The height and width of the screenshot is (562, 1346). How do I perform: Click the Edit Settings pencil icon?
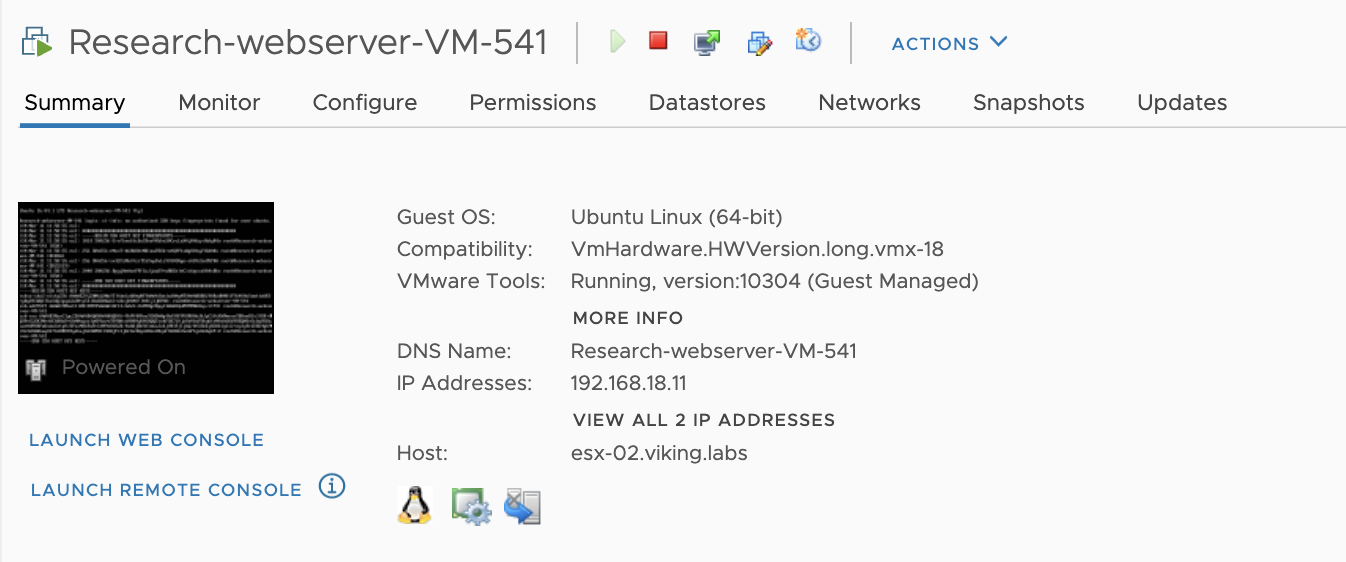click(760, 42)
